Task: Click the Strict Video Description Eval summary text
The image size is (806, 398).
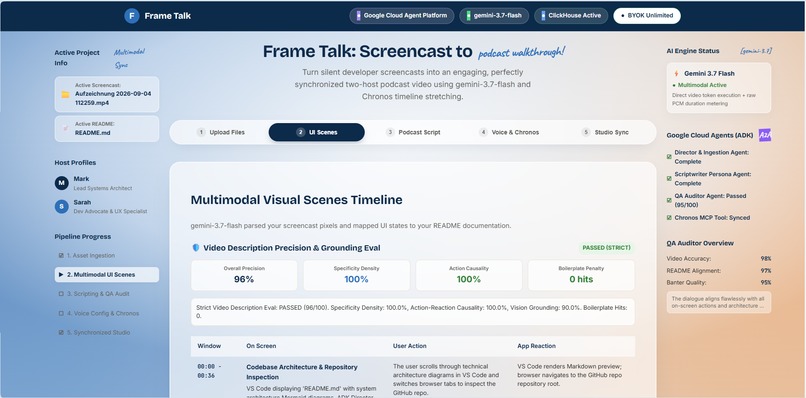Action: [412, 312]
